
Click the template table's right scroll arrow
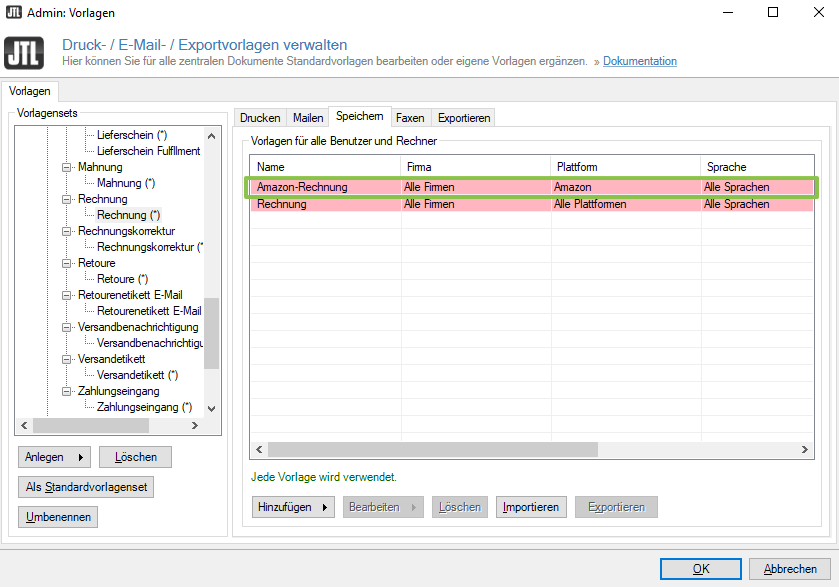coord(806,451)
